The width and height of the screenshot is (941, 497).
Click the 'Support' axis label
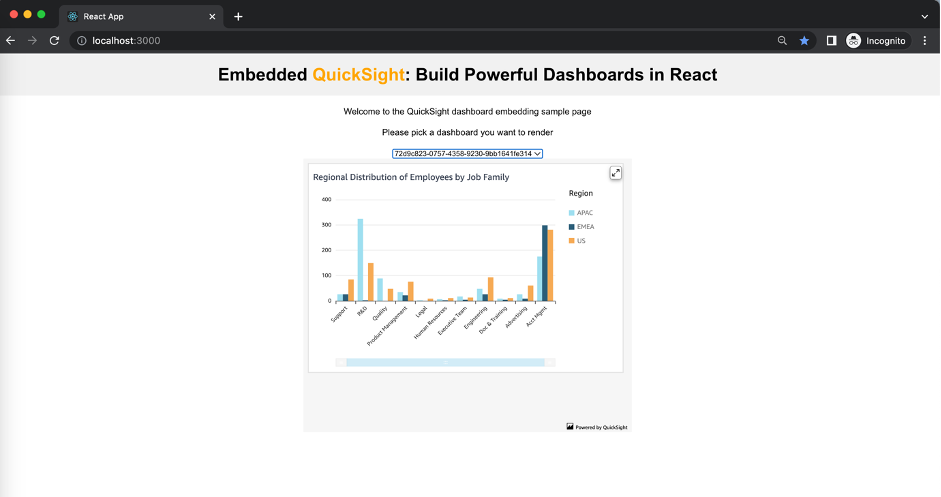(340, 314)
